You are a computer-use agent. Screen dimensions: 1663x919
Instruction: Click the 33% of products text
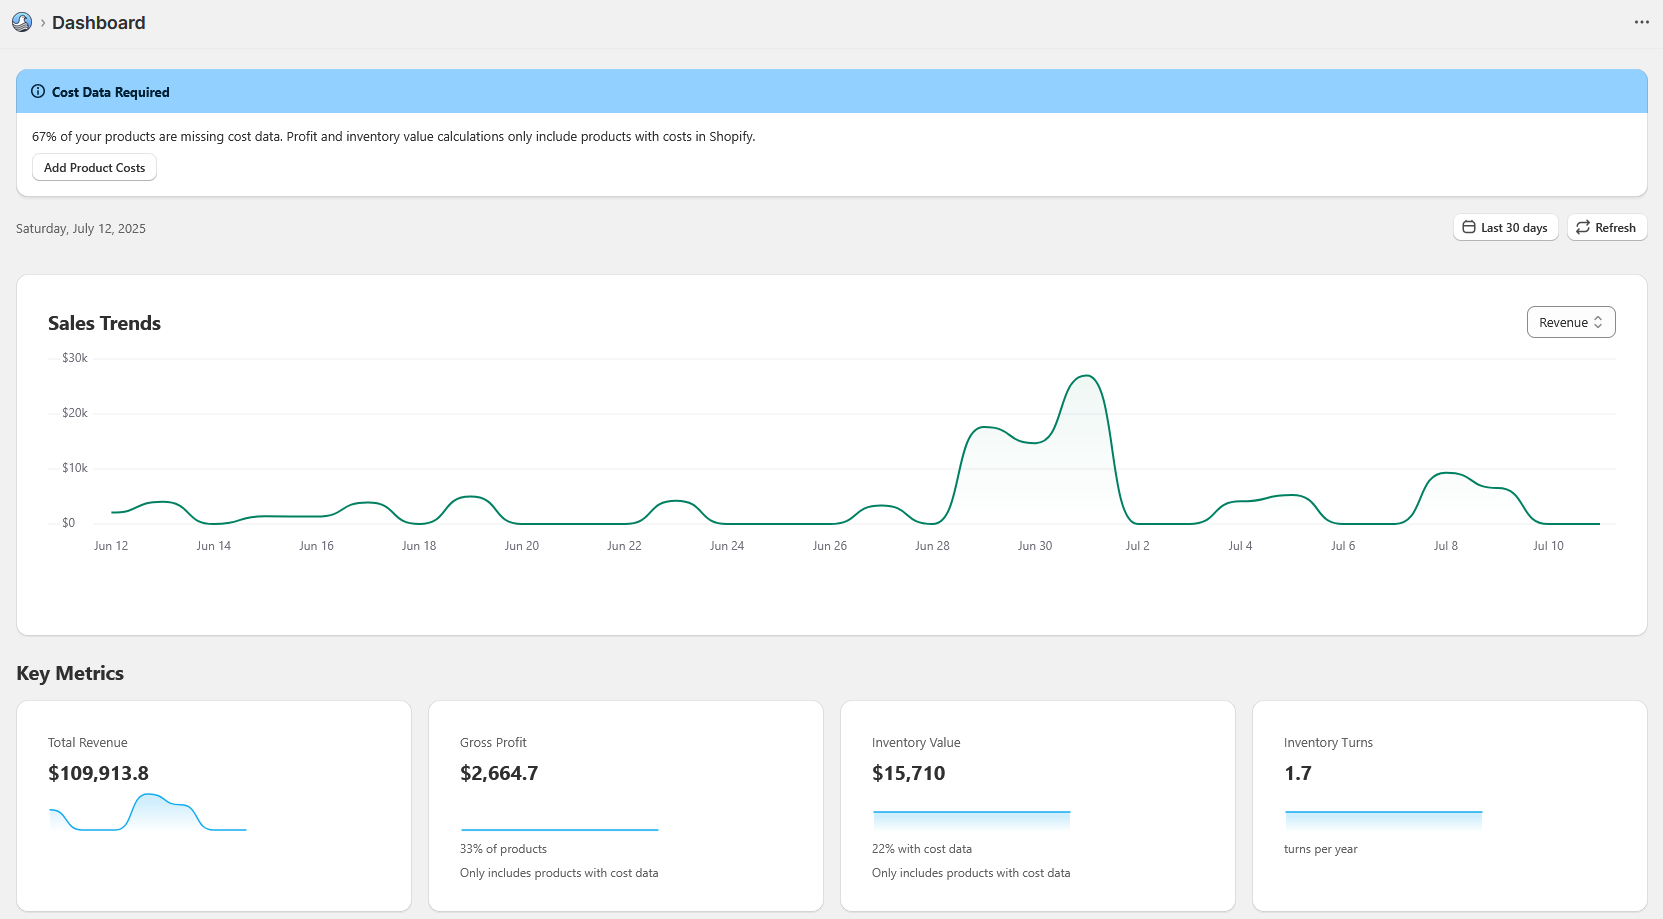[503, 849]
